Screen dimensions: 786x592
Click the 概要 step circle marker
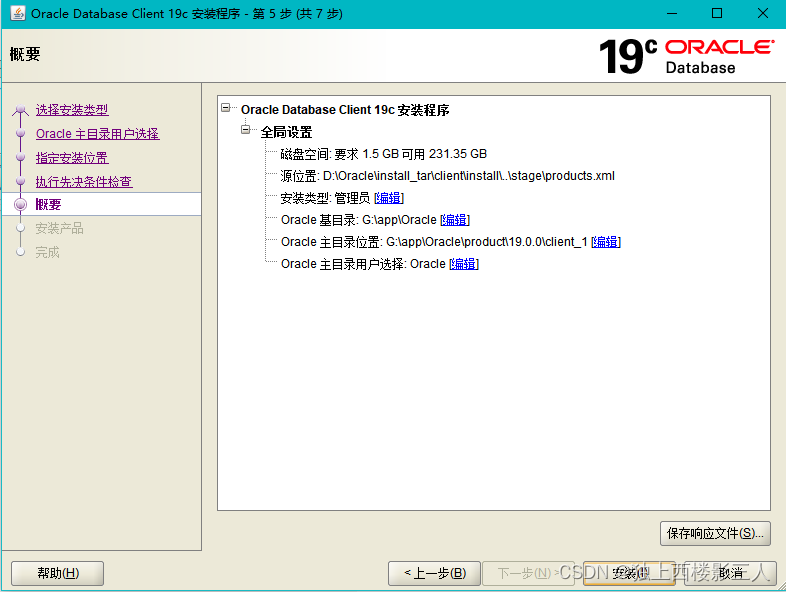point(21,204)
